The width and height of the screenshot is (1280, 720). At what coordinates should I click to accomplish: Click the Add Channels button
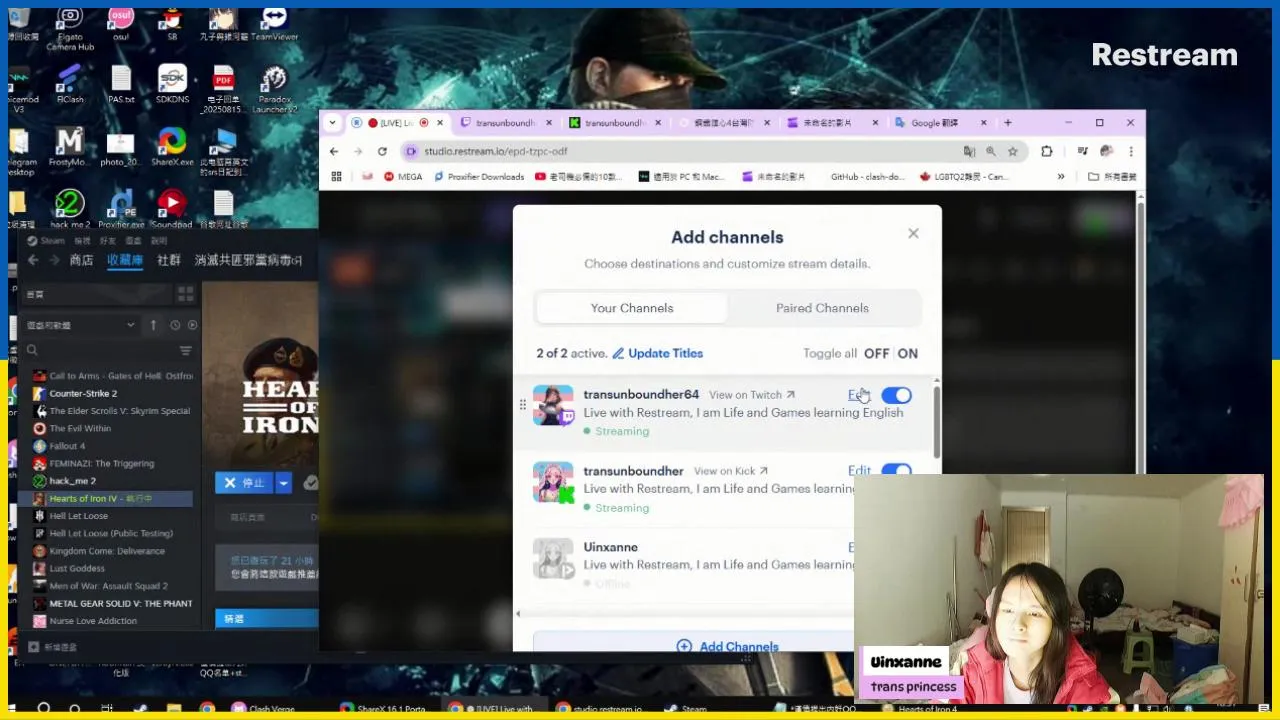728,646
